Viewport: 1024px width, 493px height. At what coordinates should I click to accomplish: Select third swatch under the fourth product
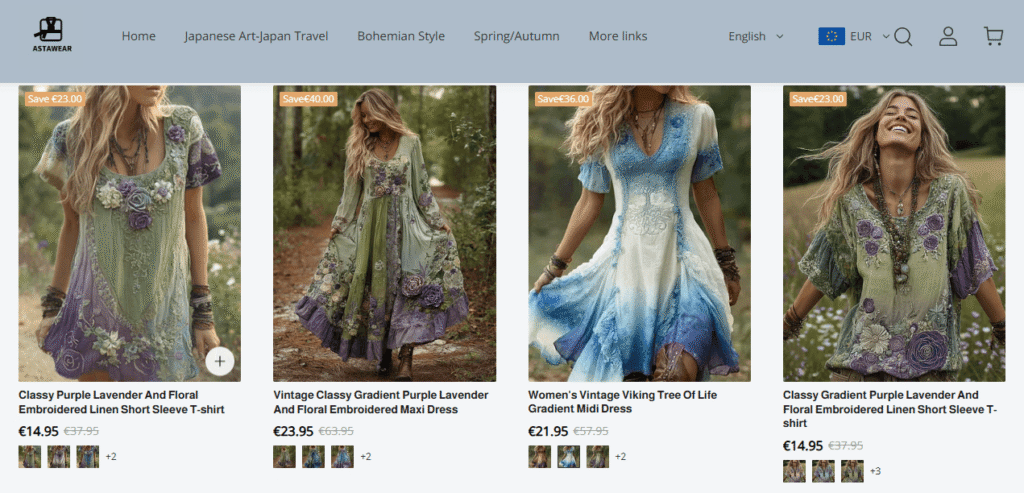(x=852, y=471)
